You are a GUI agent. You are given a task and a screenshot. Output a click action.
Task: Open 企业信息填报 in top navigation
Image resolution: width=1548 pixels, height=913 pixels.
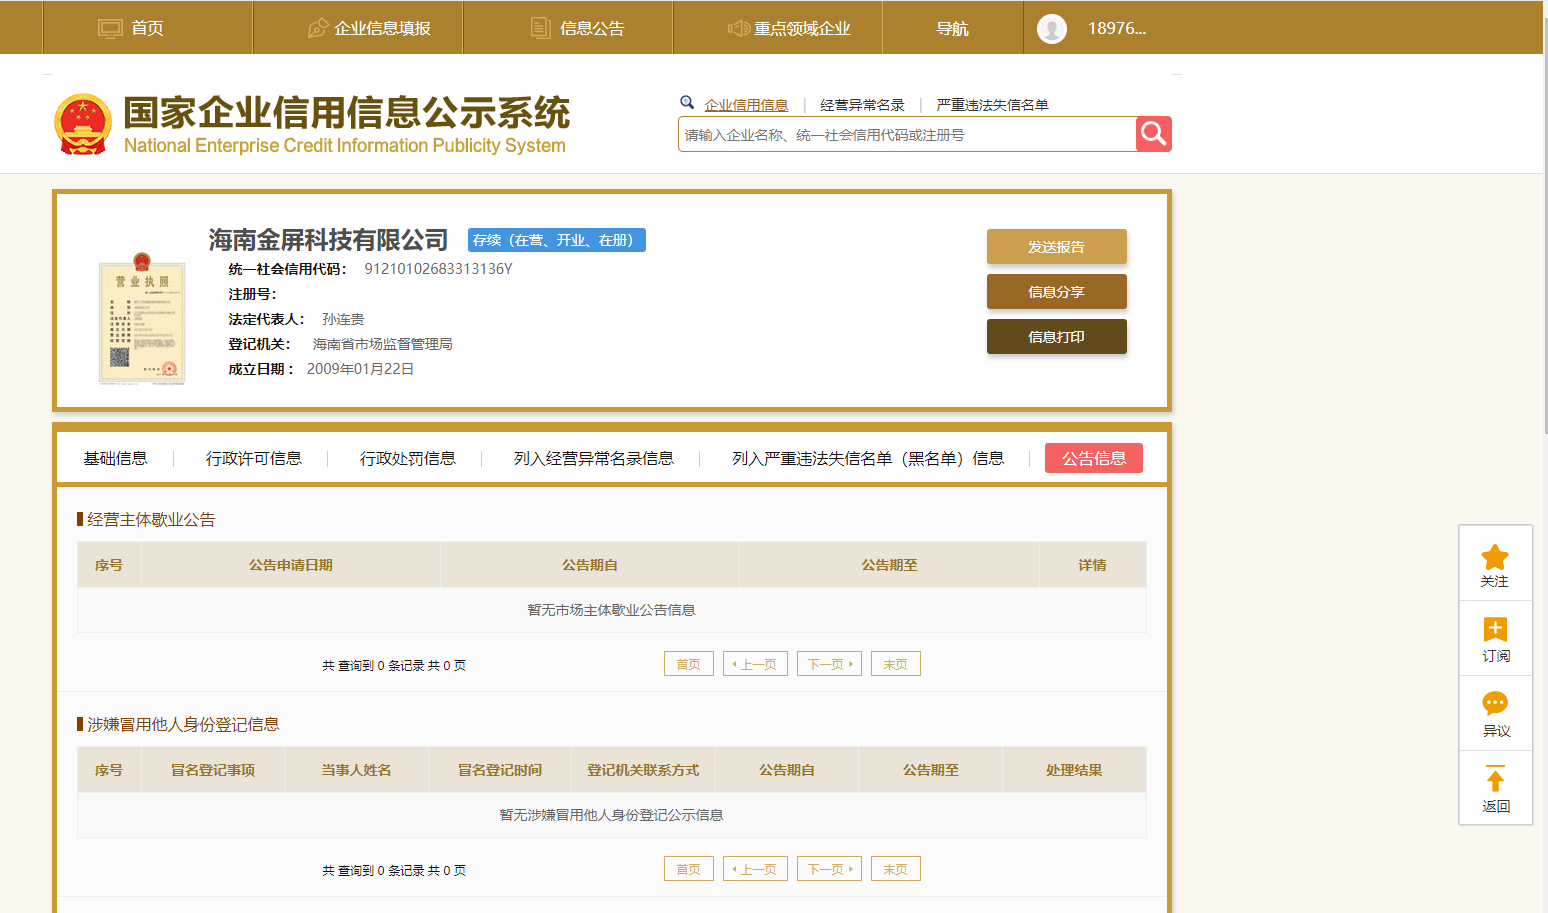point(369,29)
